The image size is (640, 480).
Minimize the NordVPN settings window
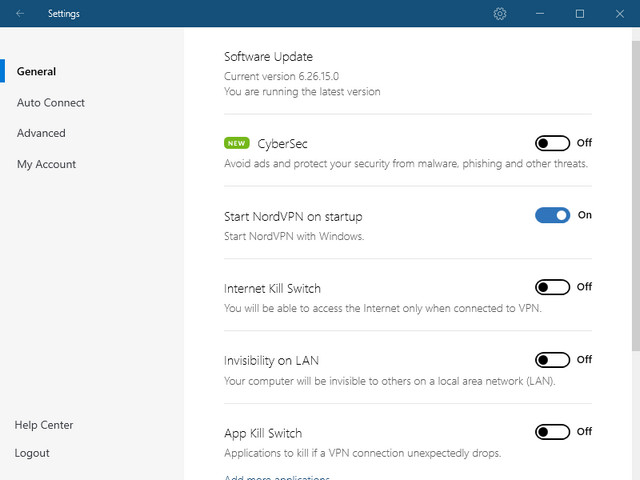[540, 14]
